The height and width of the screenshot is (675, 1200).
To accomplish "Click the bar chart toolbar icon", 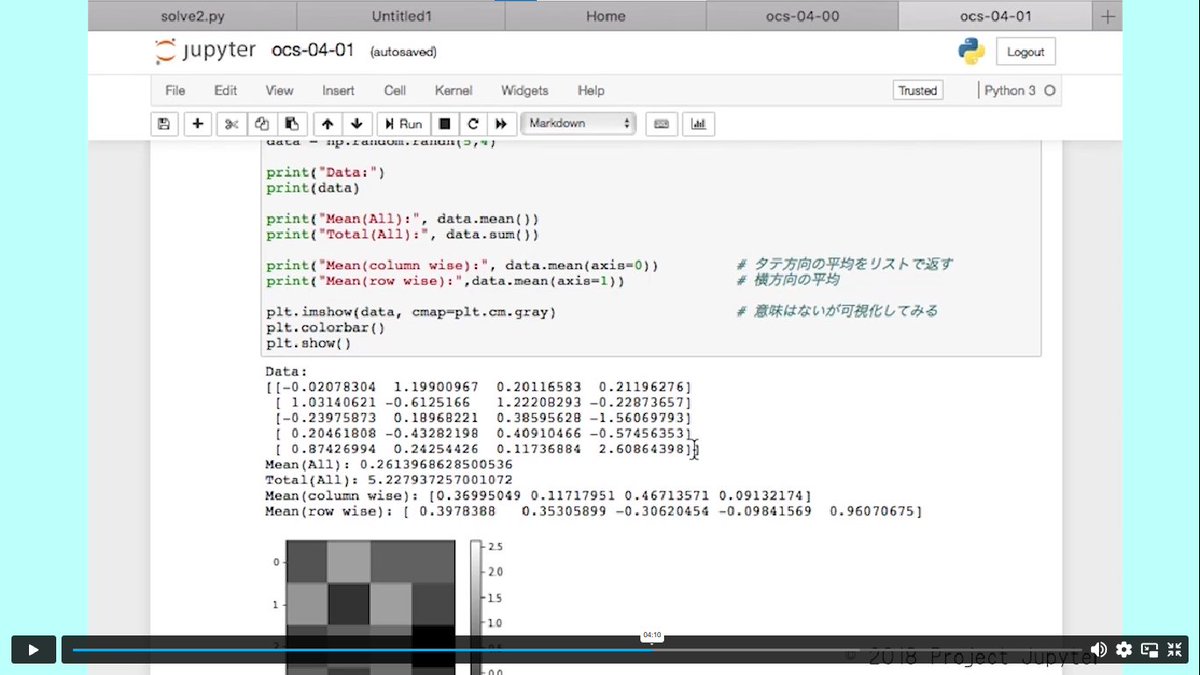I will click(698, 124).
